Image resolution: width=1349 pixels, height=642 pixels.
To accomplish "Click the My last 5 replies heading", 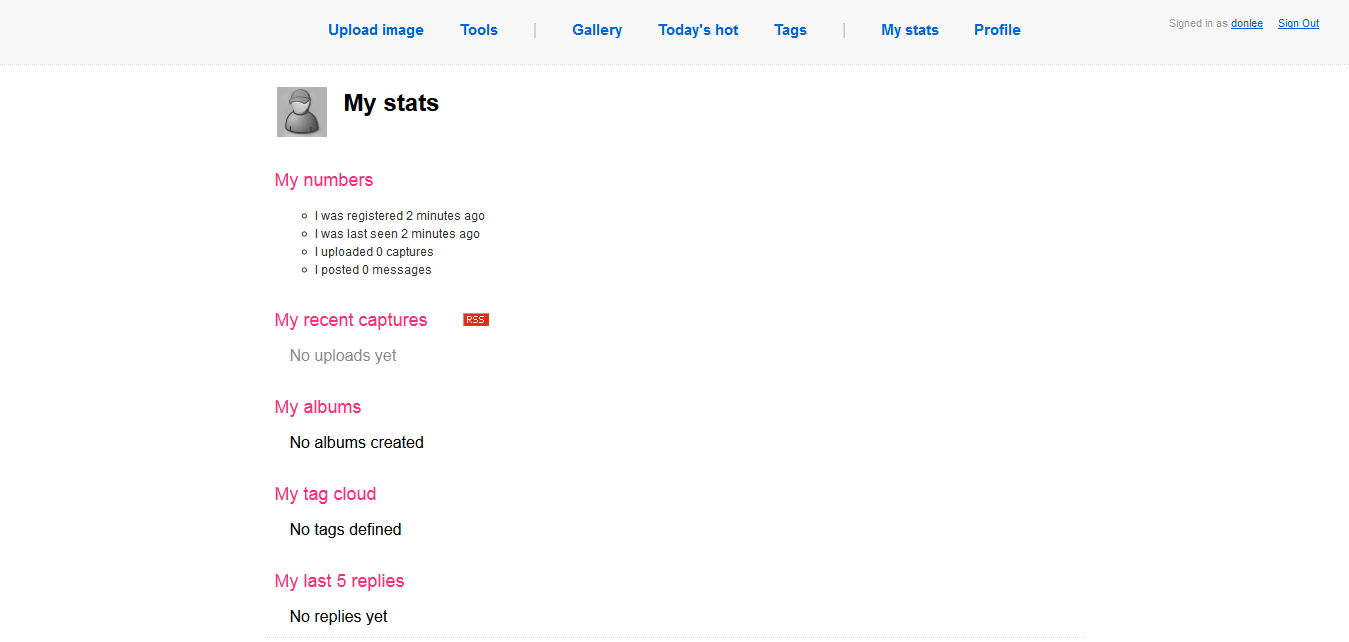I will tap(339, 581).
